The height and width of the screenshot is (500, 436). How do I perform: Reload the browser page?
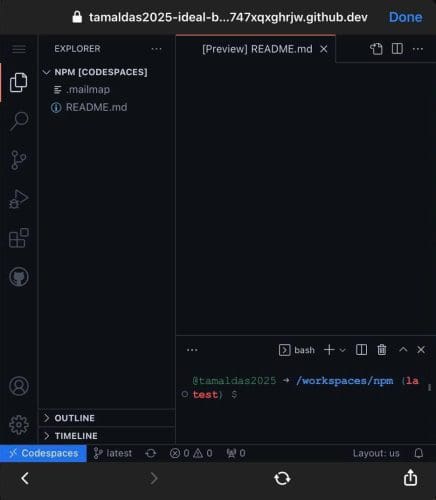(x=282, y=479)
